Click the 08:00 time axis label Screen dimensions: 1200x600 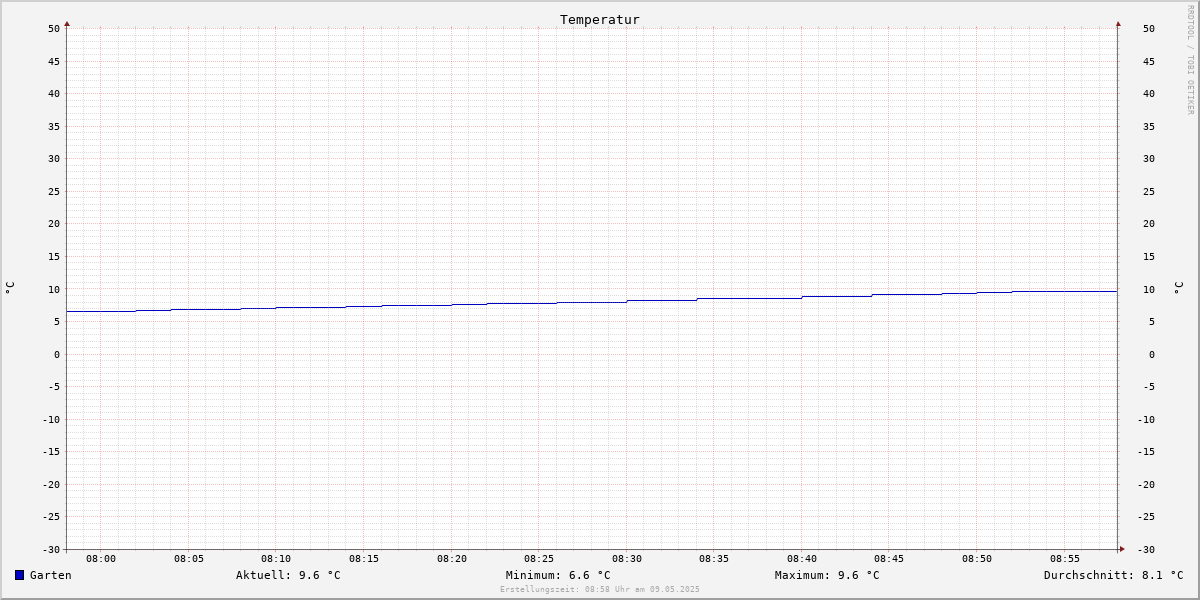[101, 558]
